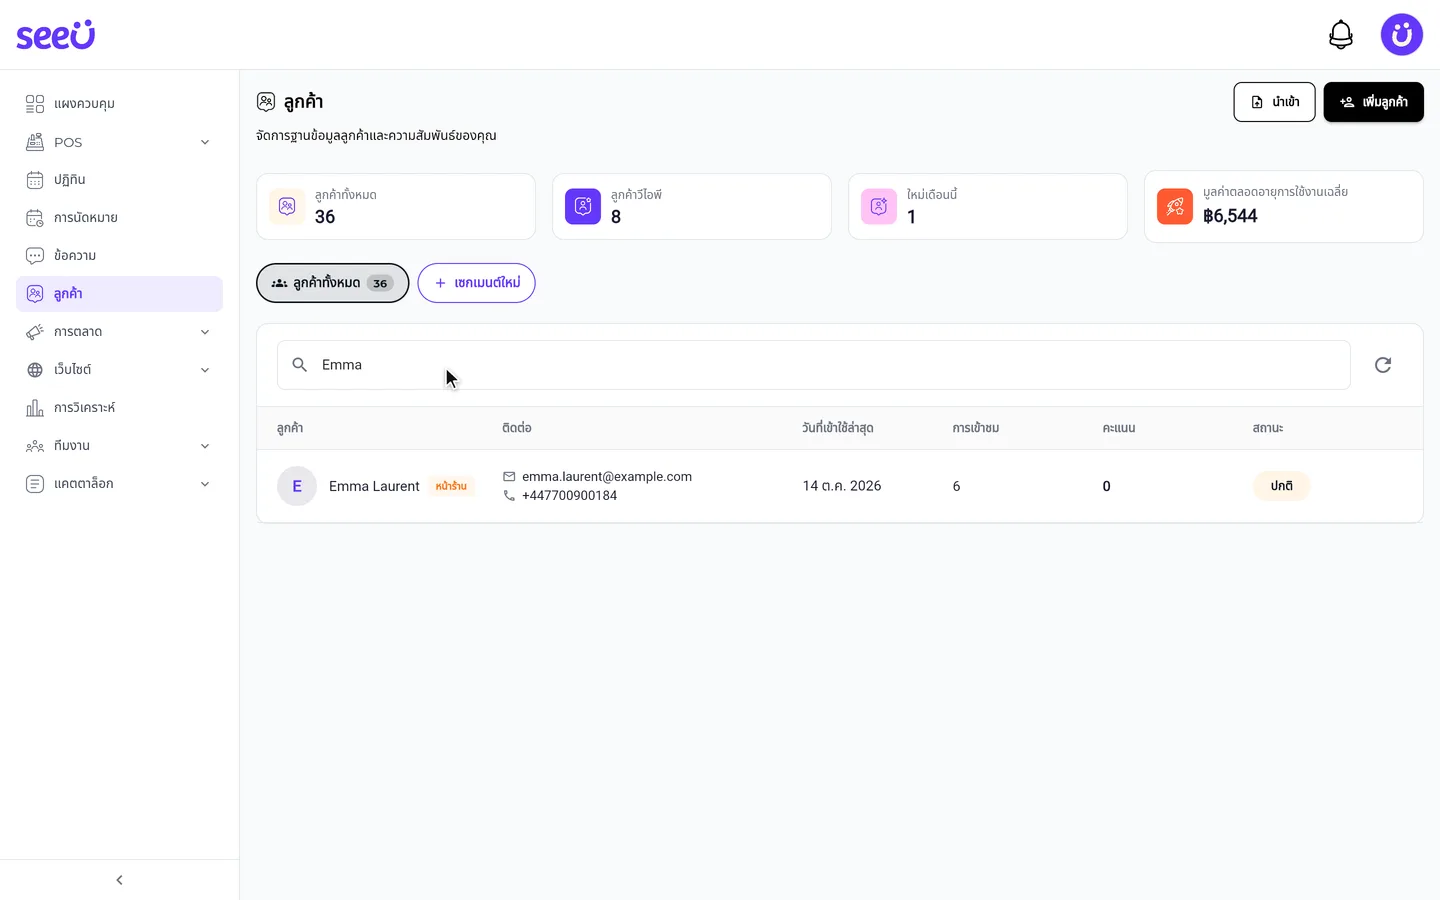
Task: Open the notifications bell
Action: point(1341,35)
